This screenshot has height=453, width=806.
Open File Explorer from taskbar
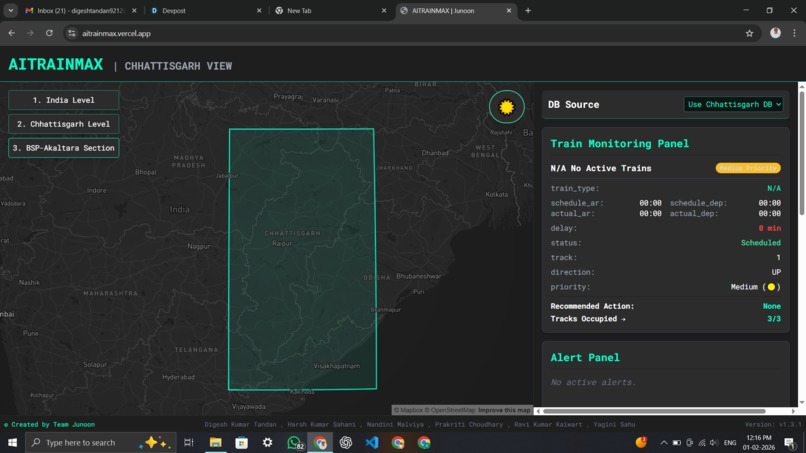click(x=215, y=442)
